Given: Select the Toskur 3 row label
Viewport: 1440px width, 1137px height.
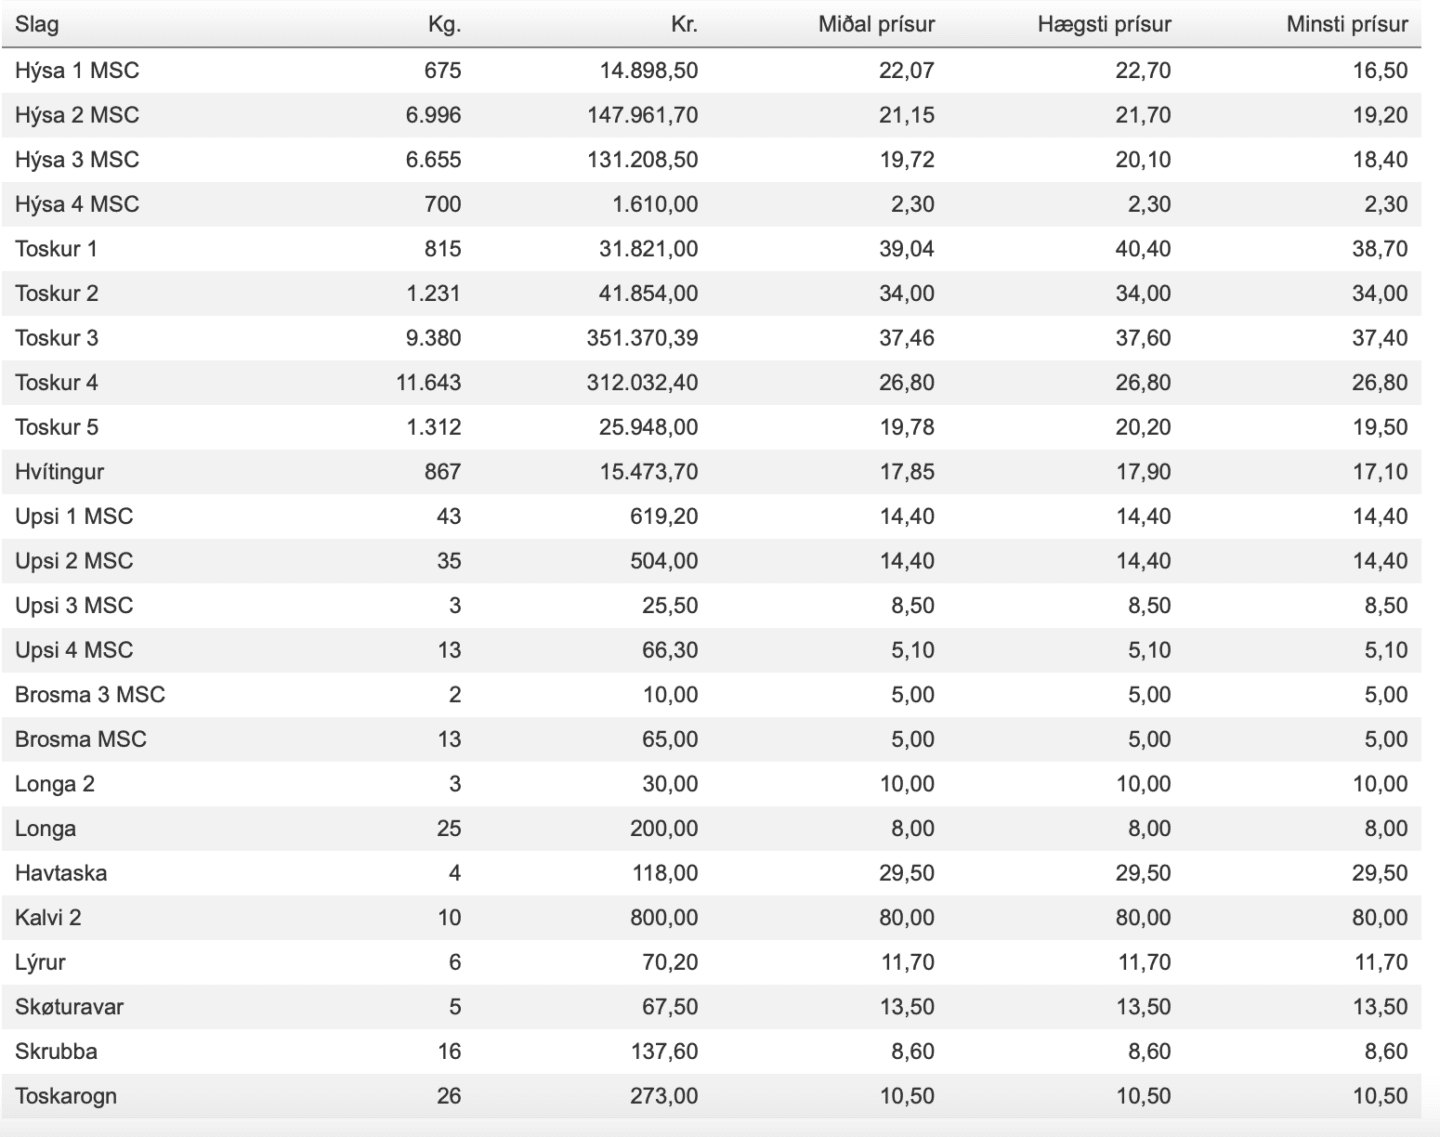Looking at the screenshot, I should point(57,338).
